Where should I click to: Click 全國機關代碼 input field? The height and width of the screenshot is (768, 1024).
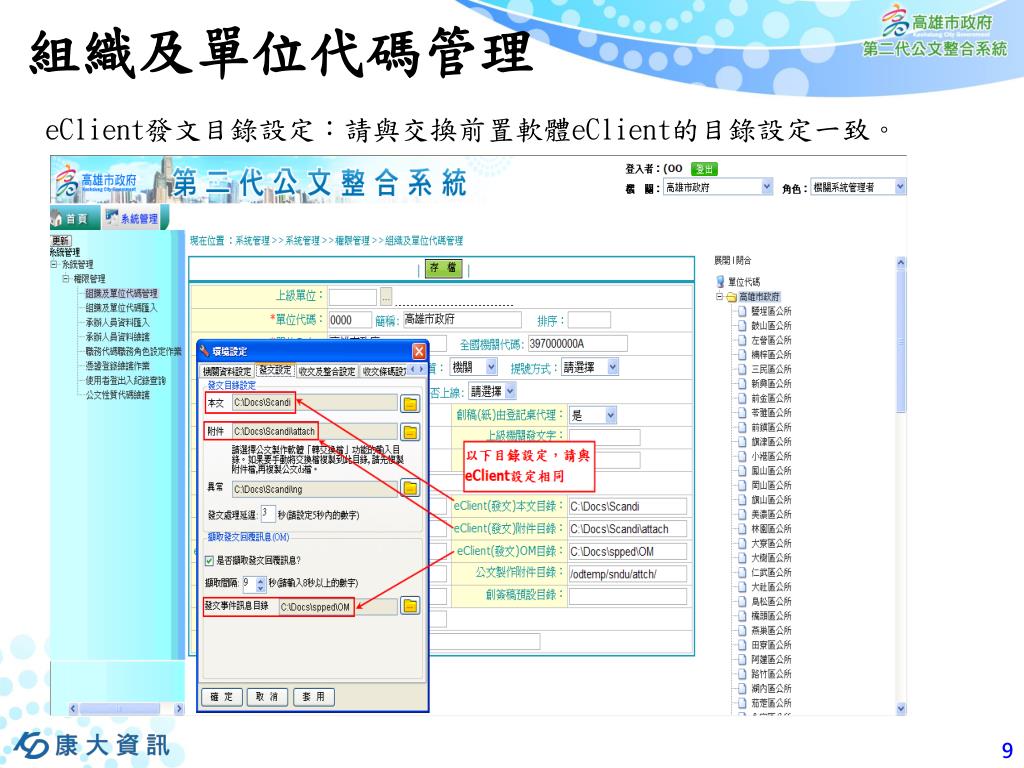coord(577,344)
